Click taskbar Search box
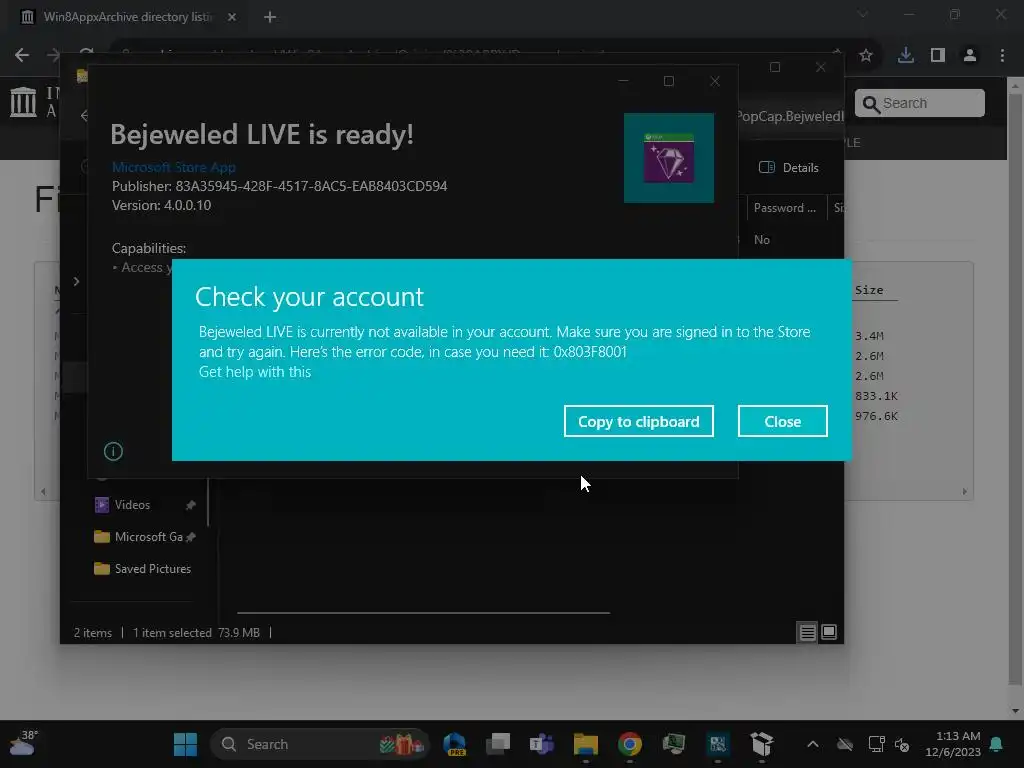This screenshot has width=1024, height=768. tap(319, 744)
